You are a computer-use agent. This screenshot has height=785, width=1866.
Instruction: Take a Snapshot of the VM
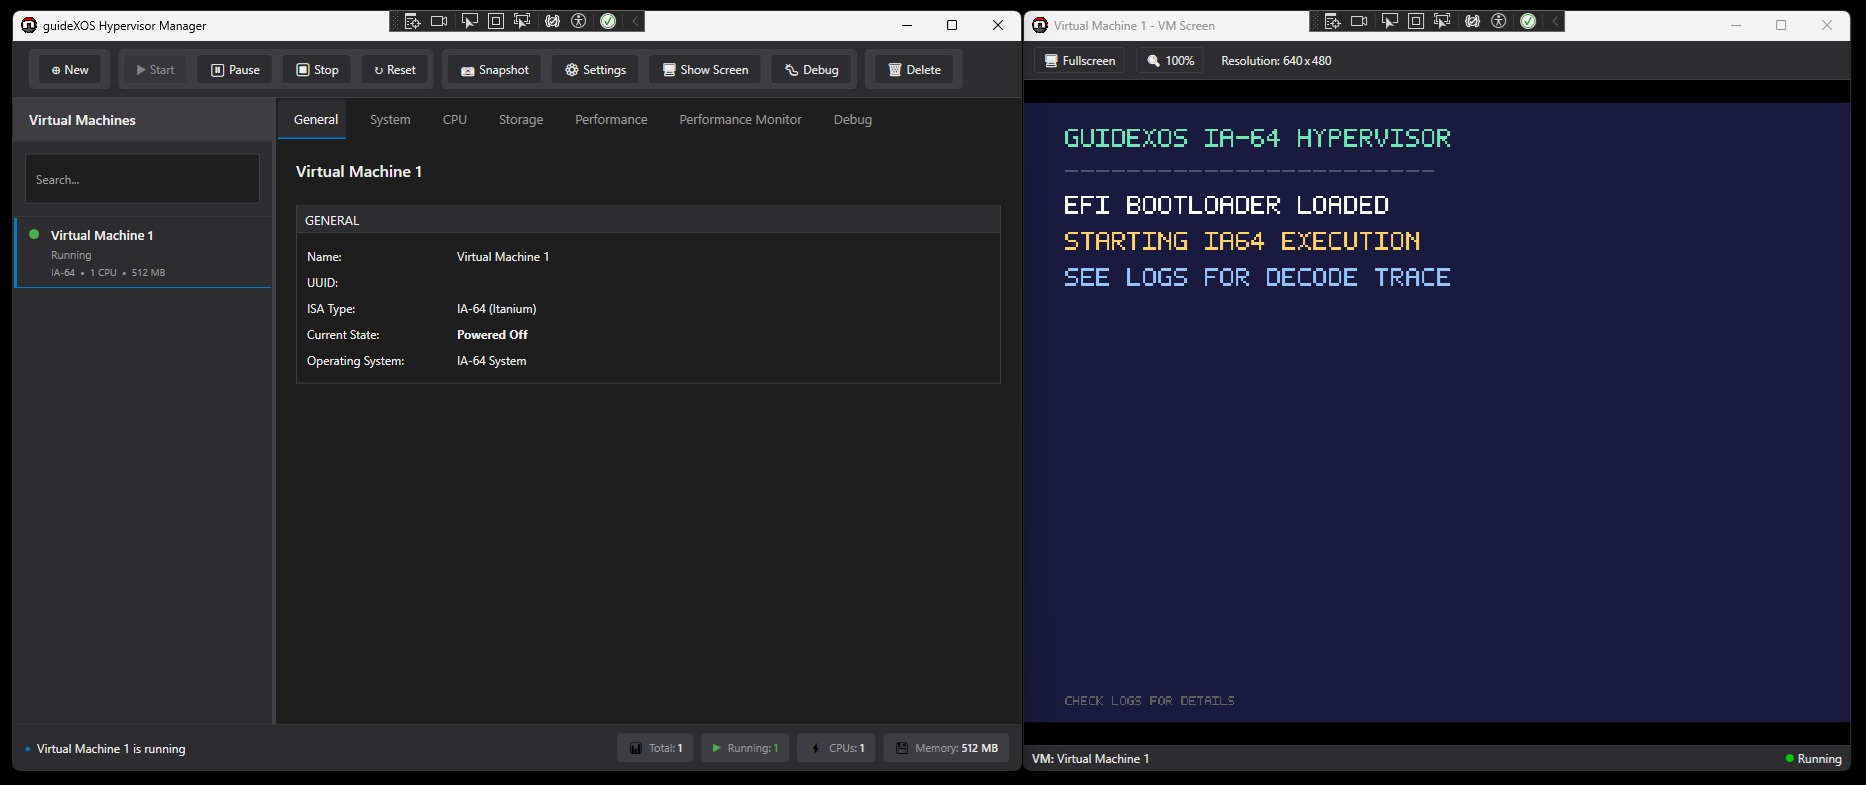coord(495,70)
